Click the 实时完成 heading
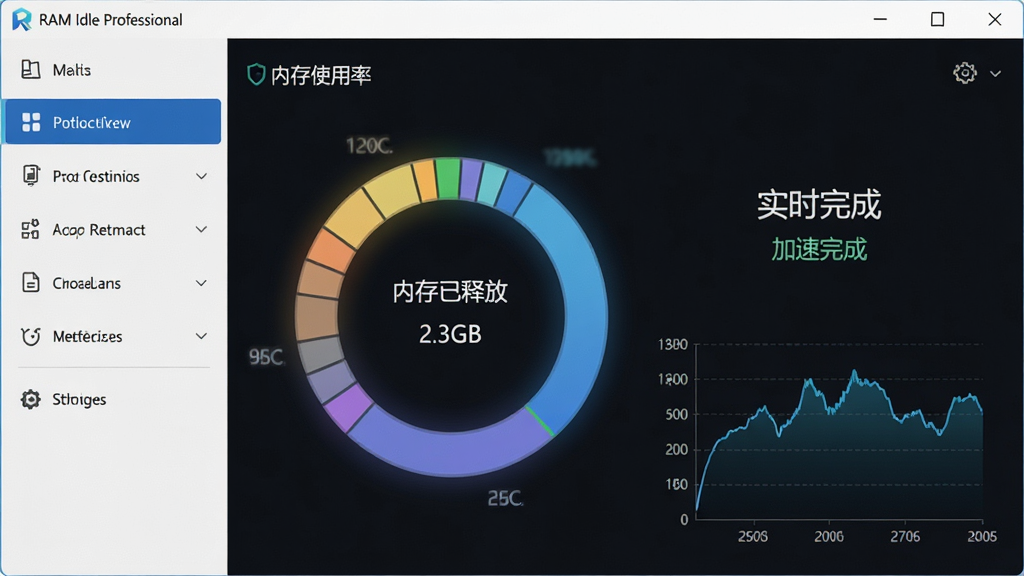The height and width of the screenshot is (576, 1024). point(819,204)
